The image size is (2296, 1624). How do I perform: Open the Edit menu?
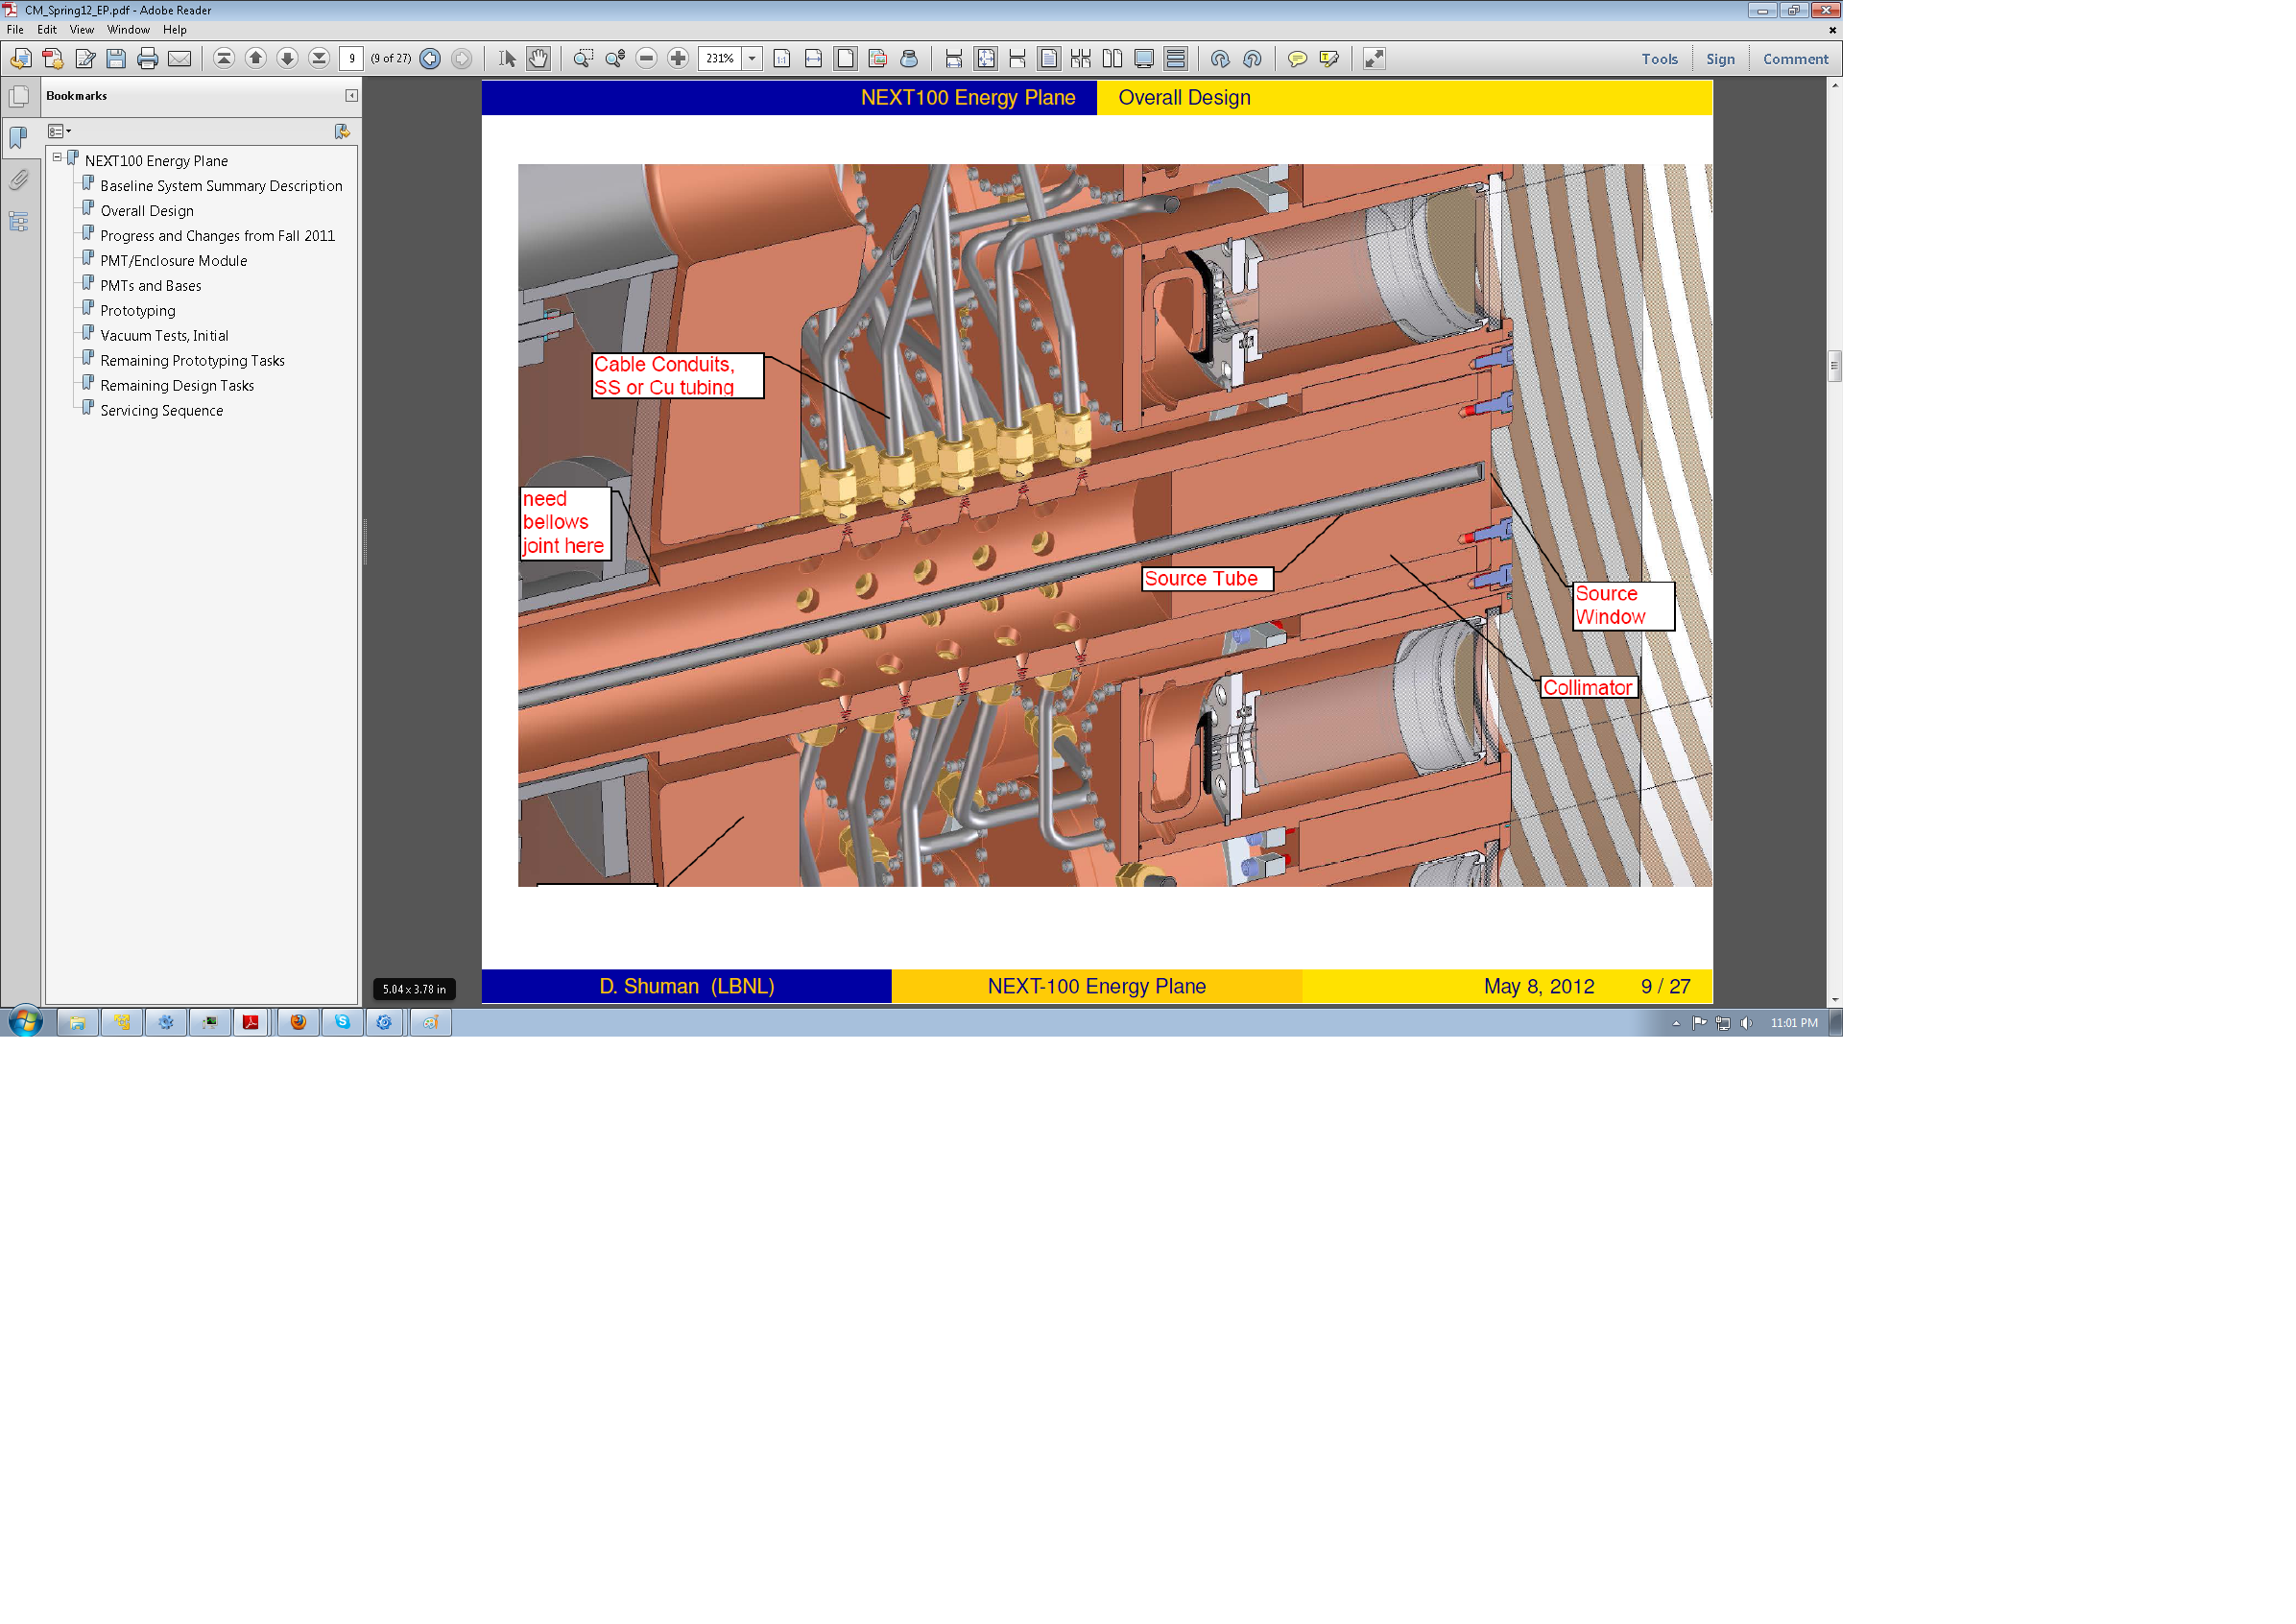point(47,30)
